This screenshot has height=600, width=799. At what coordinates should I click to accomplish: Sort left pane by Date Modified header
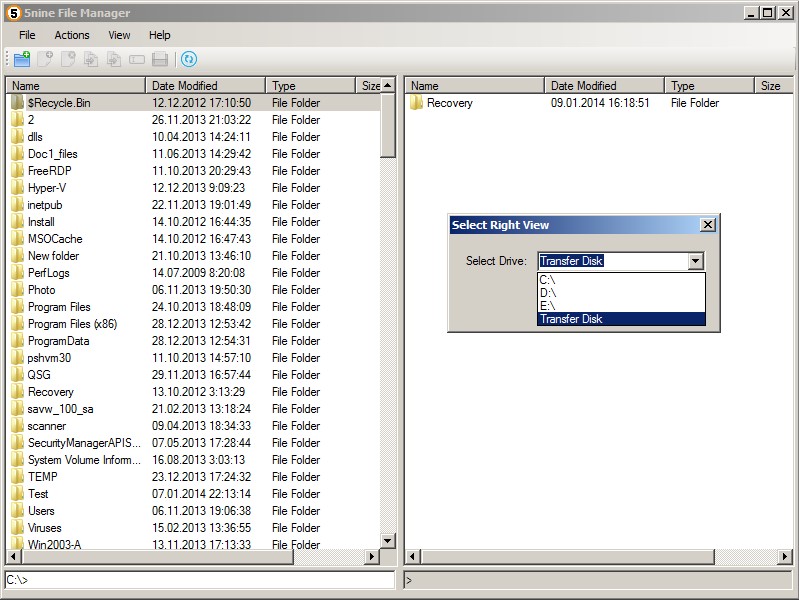pyautogui.click(x=205, y=86)
